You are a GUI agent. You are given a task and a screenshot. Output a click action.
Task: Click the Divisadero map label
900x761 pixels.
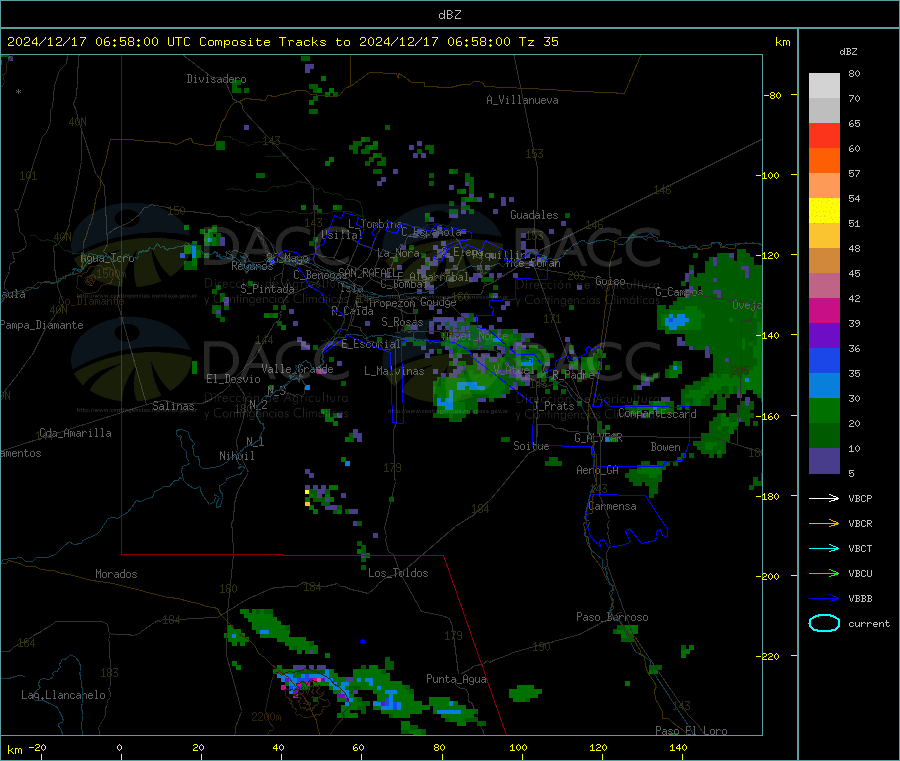pyautogui.click(x=216, y=79)
